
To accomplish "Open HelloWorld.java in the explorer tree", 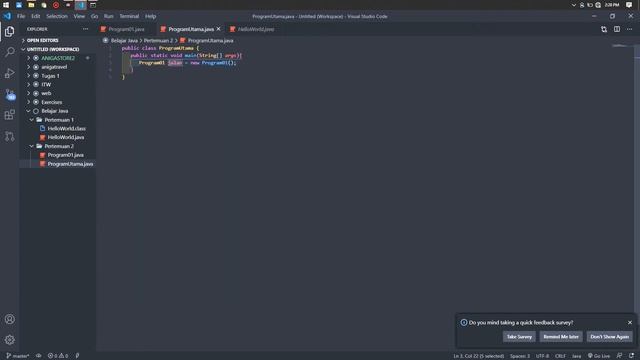I will 66,138.
